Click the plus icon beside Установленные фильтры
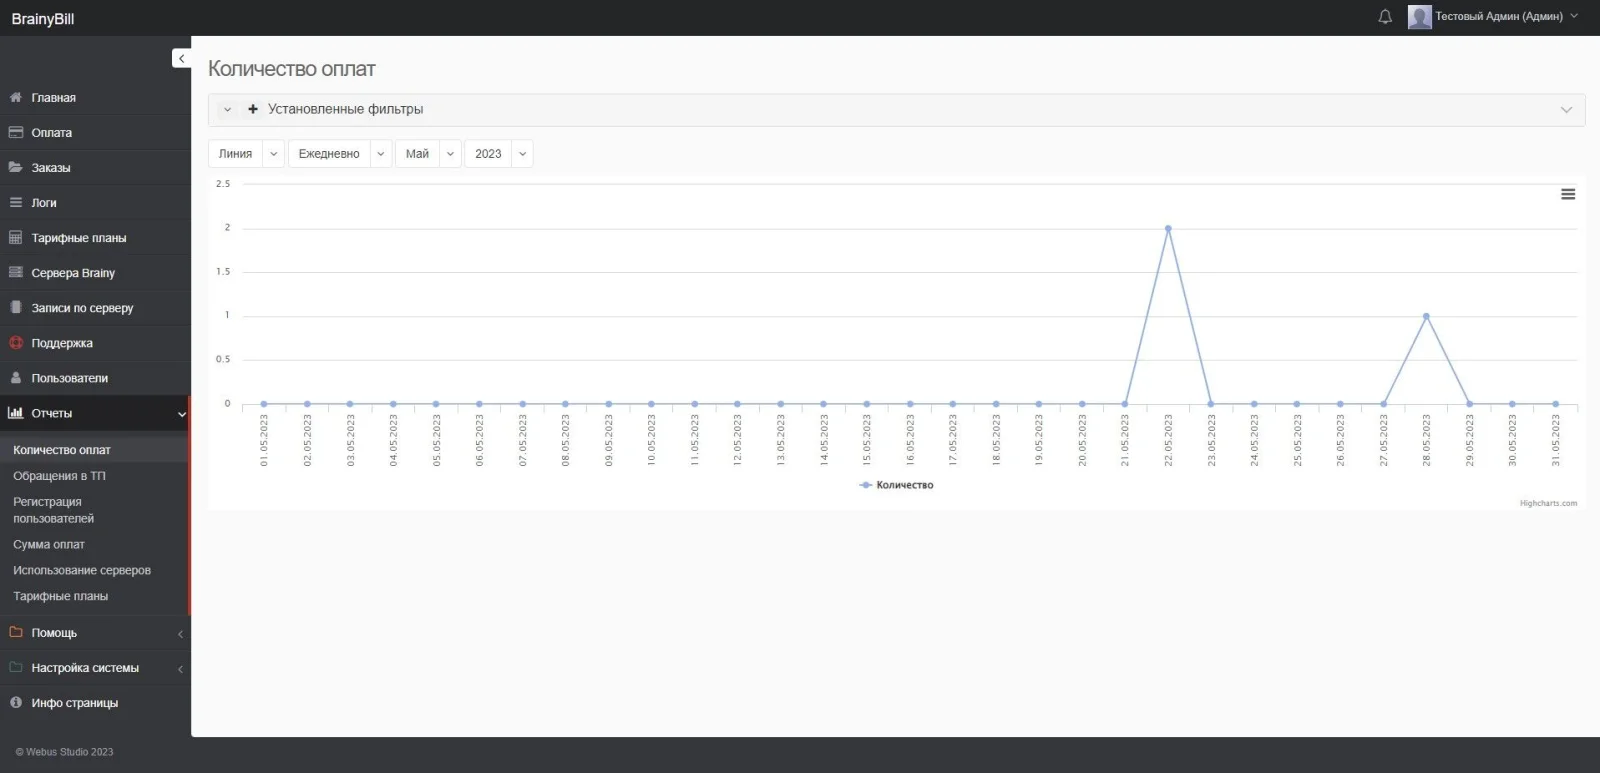 tap(253, 109)
